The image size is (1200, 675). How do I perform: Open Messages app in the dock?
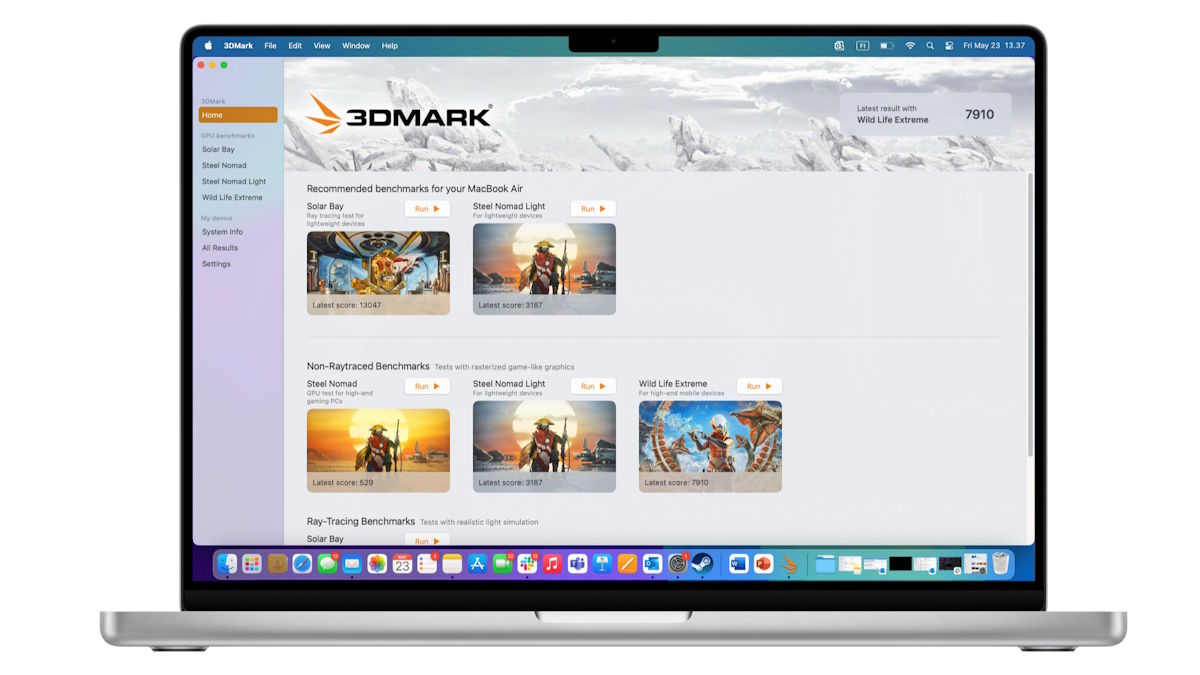coord(327,564)
